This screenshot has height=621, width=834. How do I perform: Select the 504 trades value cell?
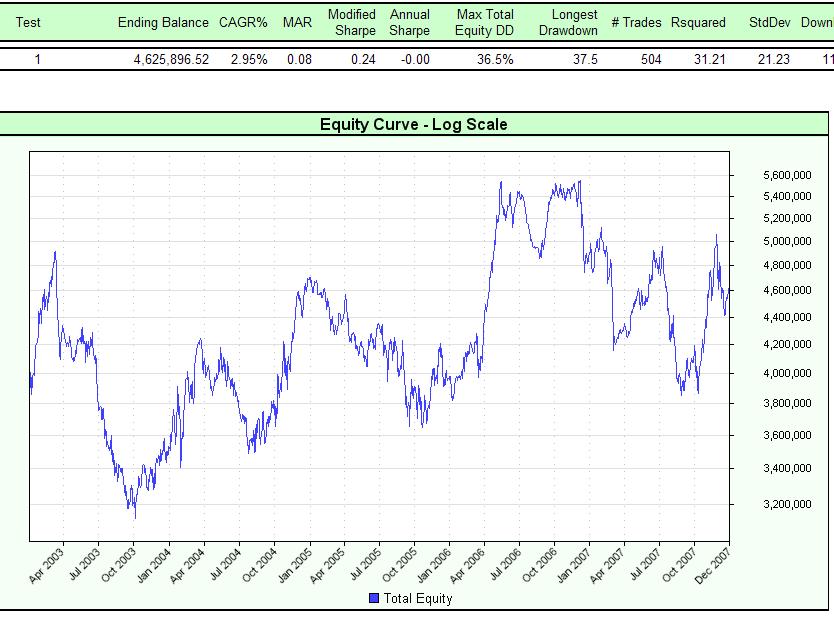(650, 60)
